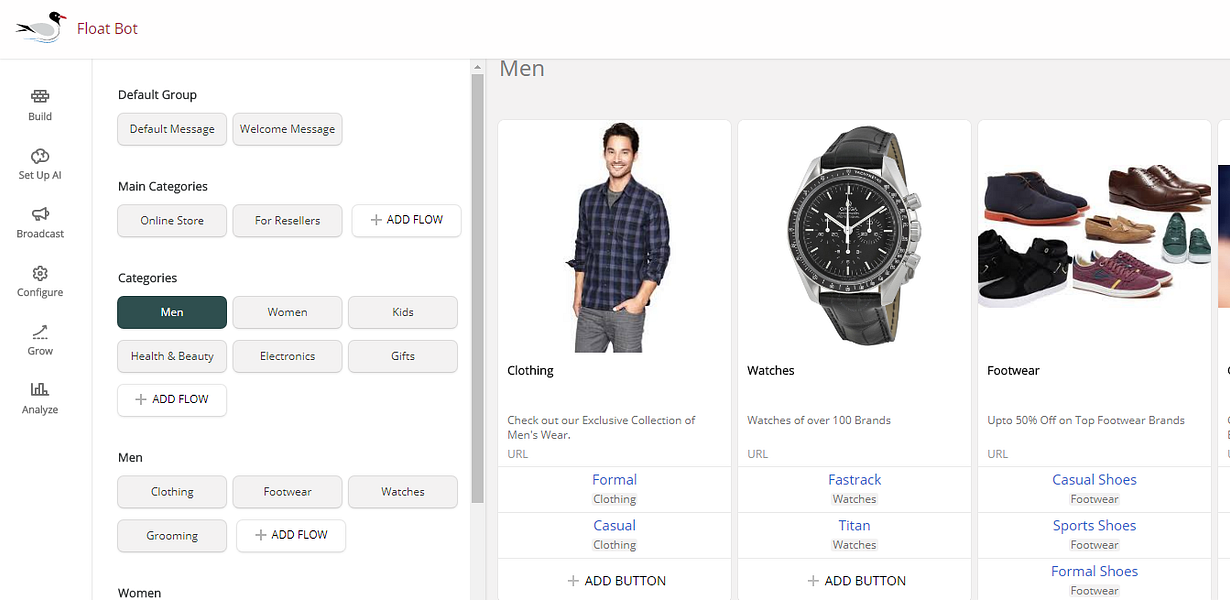Click the Women group heading at bottom
Viewport: 1230px width, 600px height.
click(139, 593)
